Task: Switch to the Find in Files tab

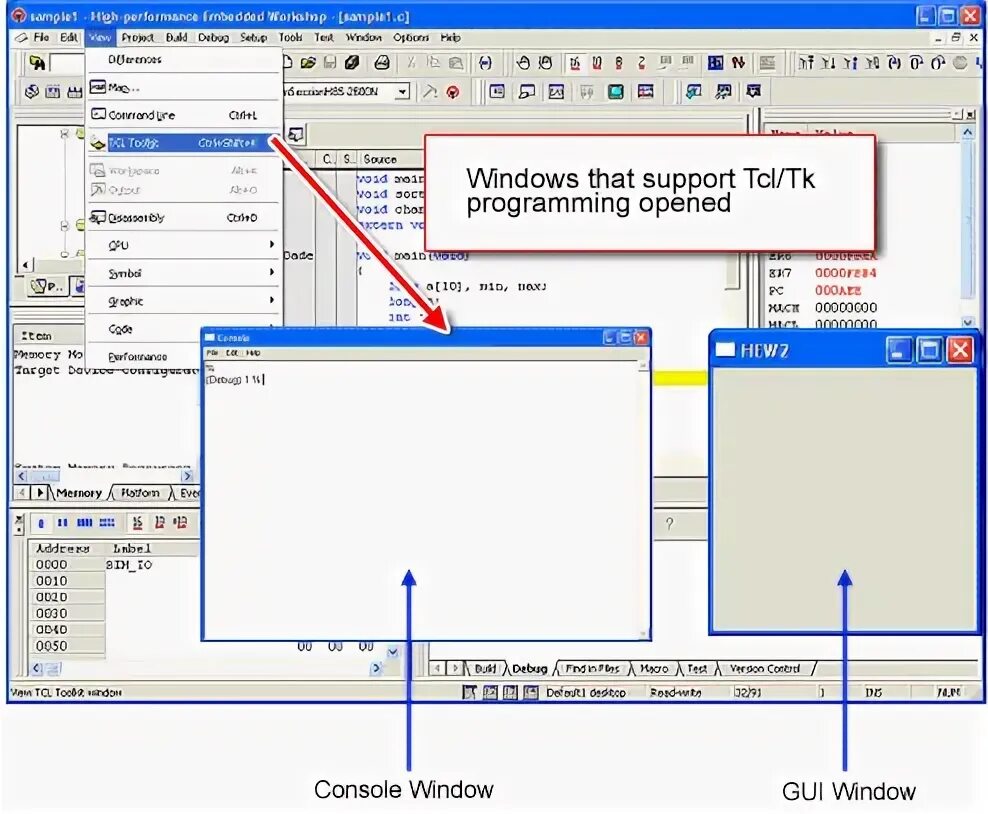Action: (592, 668)
